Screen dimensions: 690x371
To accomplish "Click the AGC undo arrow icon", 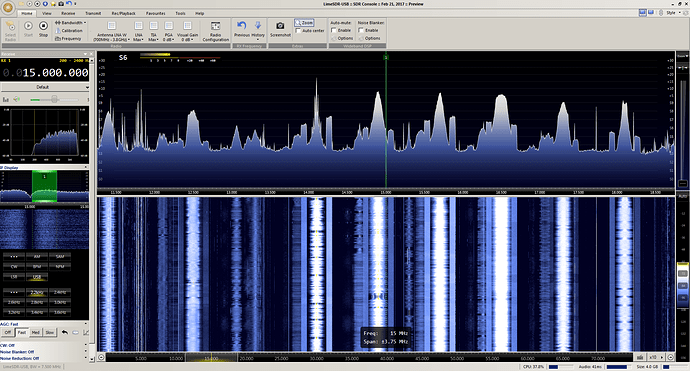I will 65,332.
